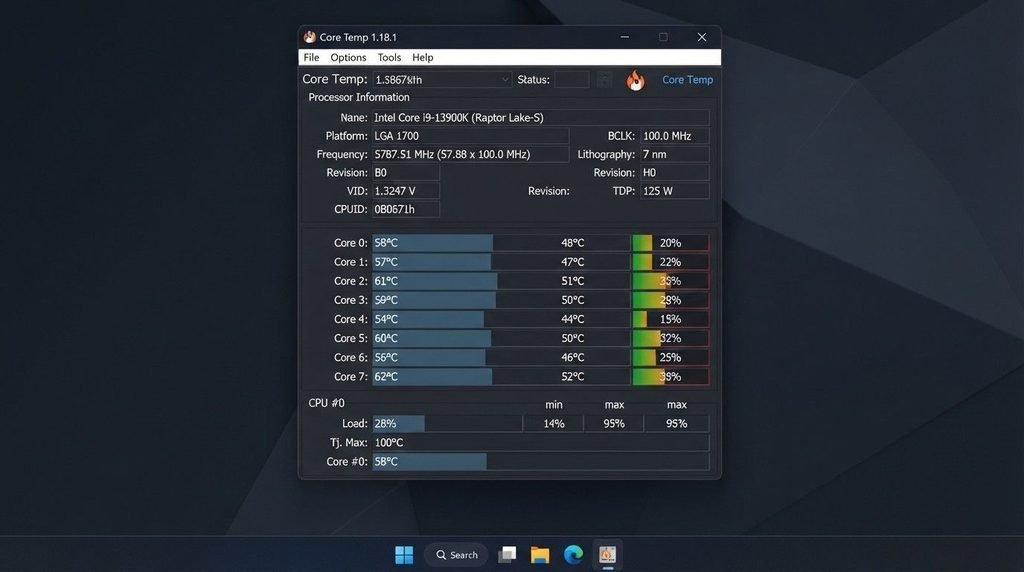The height and width of the screenshot is (572, 1024).
Task: Click the Core Temp flame logo icon
Action: pyautogui.click(x=635, y=80)
